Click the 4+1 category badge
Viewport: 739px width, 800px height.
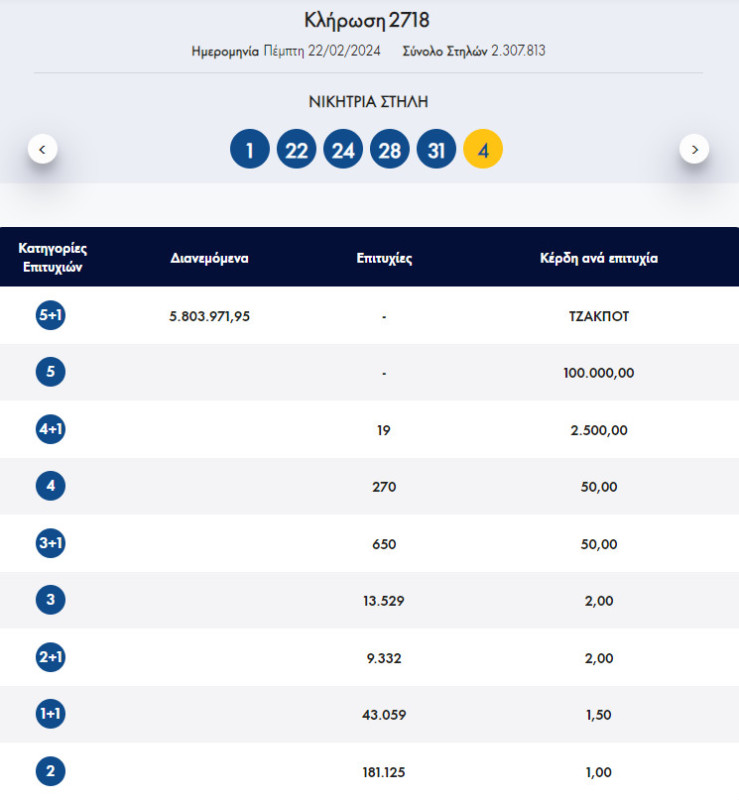[51, 430]
